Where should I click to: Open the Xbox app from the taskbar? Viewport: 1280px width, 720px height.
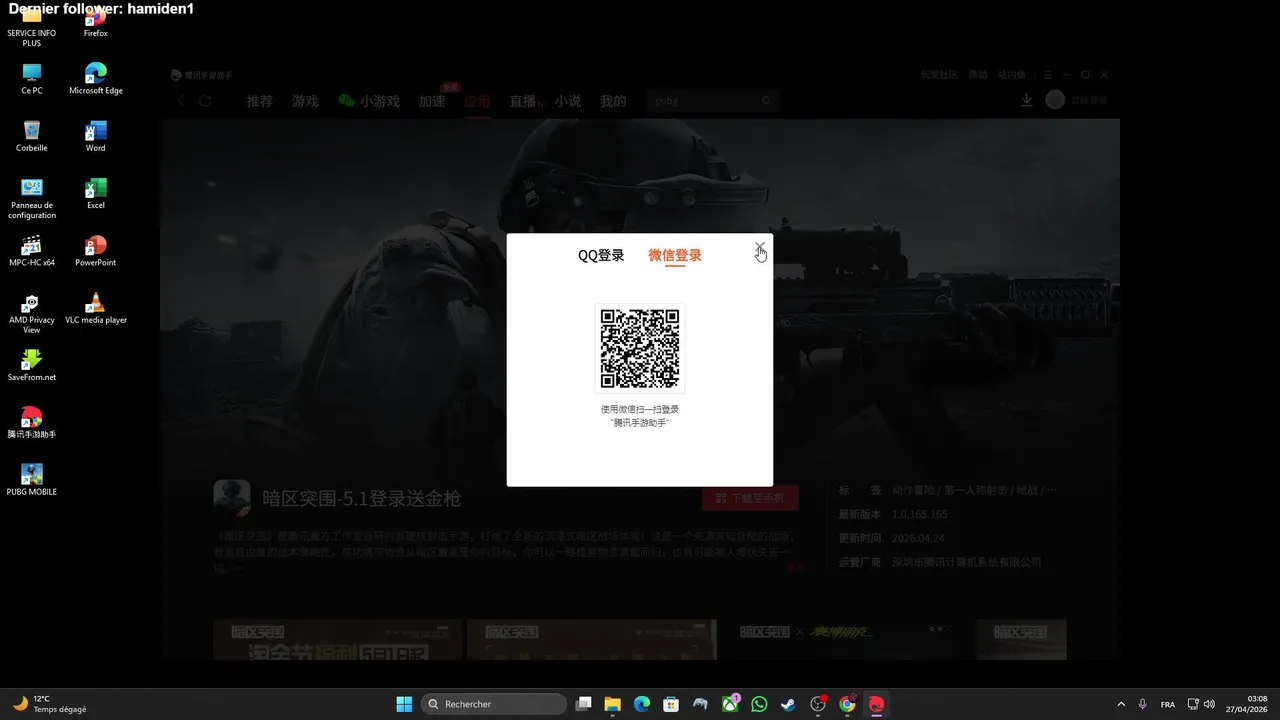730,704
